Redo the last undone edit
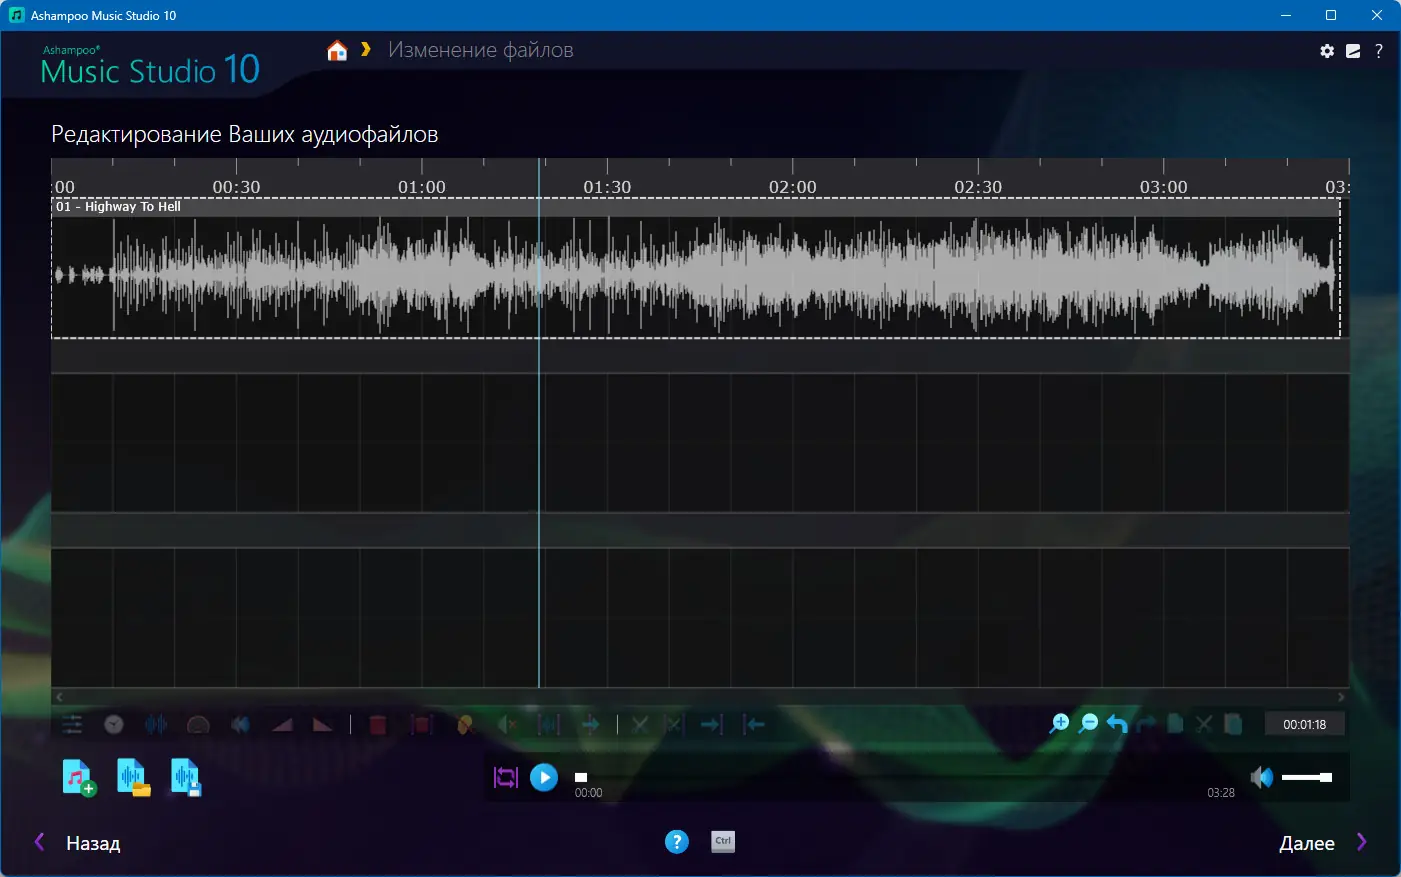Viewport: 1401px width, 877px height. click(x=1146, y=723)
